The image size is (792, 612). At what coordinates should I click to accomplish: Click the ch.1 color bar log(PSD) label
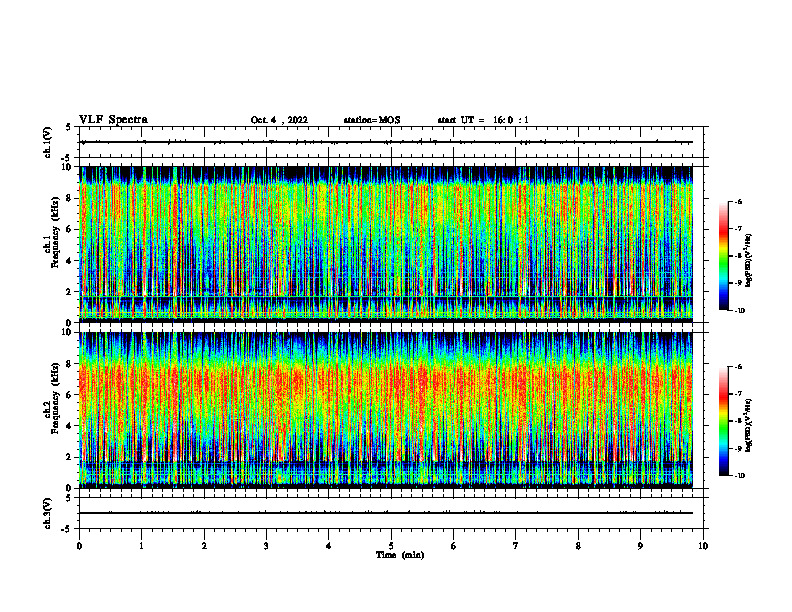(749, 261)
